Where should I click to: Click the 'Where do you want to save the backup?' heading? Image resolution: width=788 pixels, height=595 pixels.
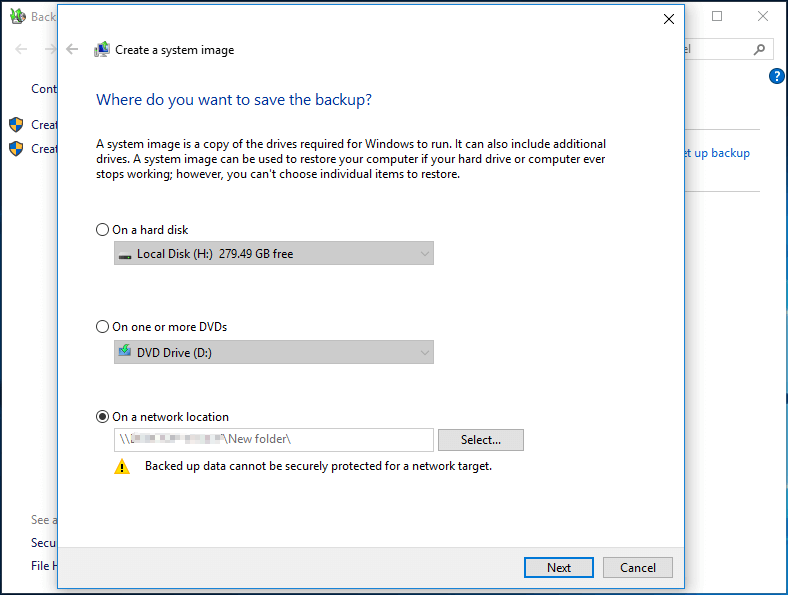(x=234, y=100)
